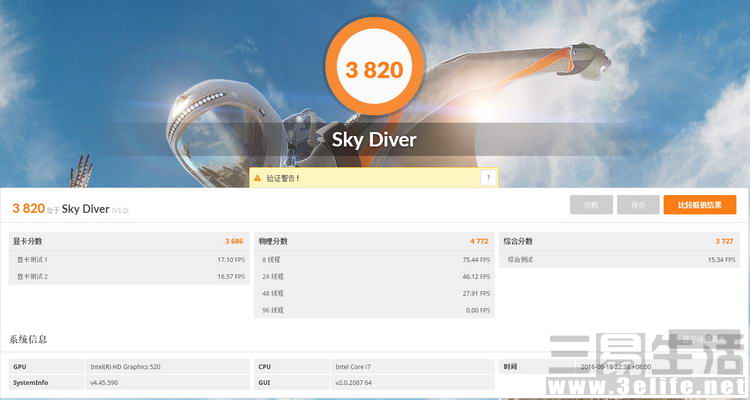Viewport: 750px width, 400px height.
Task: Click the validation warning triangle icon
Action: tap(257, 178)
